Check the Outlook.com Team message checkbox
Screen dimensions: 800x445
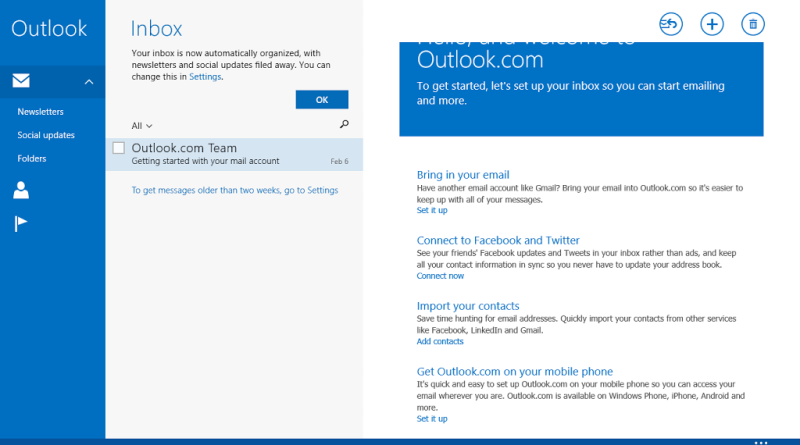coord(119,148)
